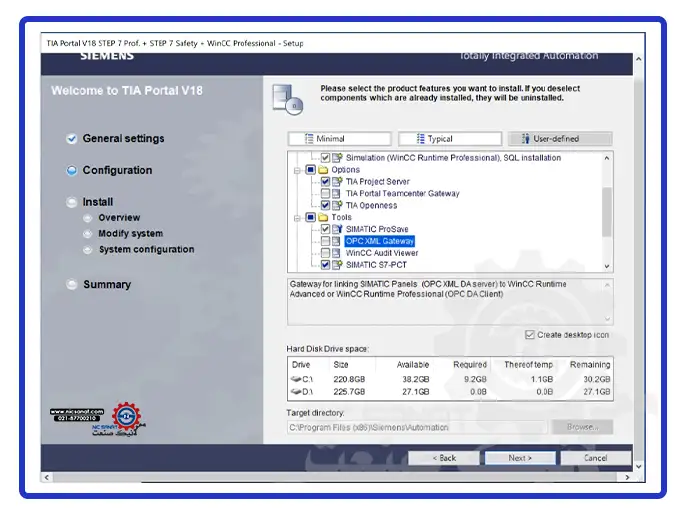Check the TIA Portal Teamcenter Gateway checkbox

[325, 193]
